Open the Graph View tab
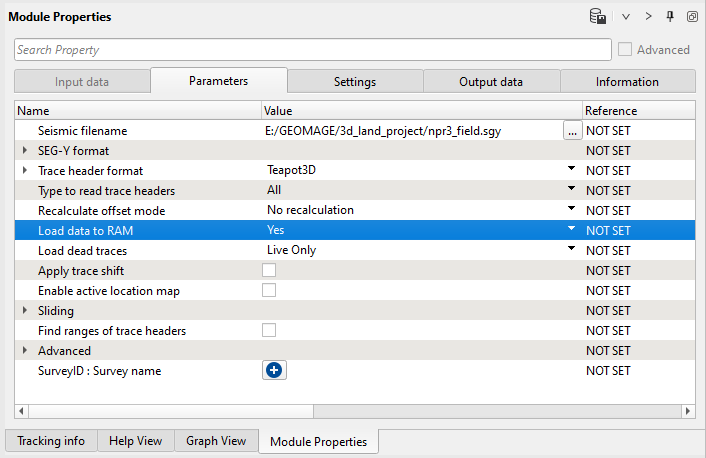Image resolution: width=706 pixels, height=458 pixels. coord(216,441)
